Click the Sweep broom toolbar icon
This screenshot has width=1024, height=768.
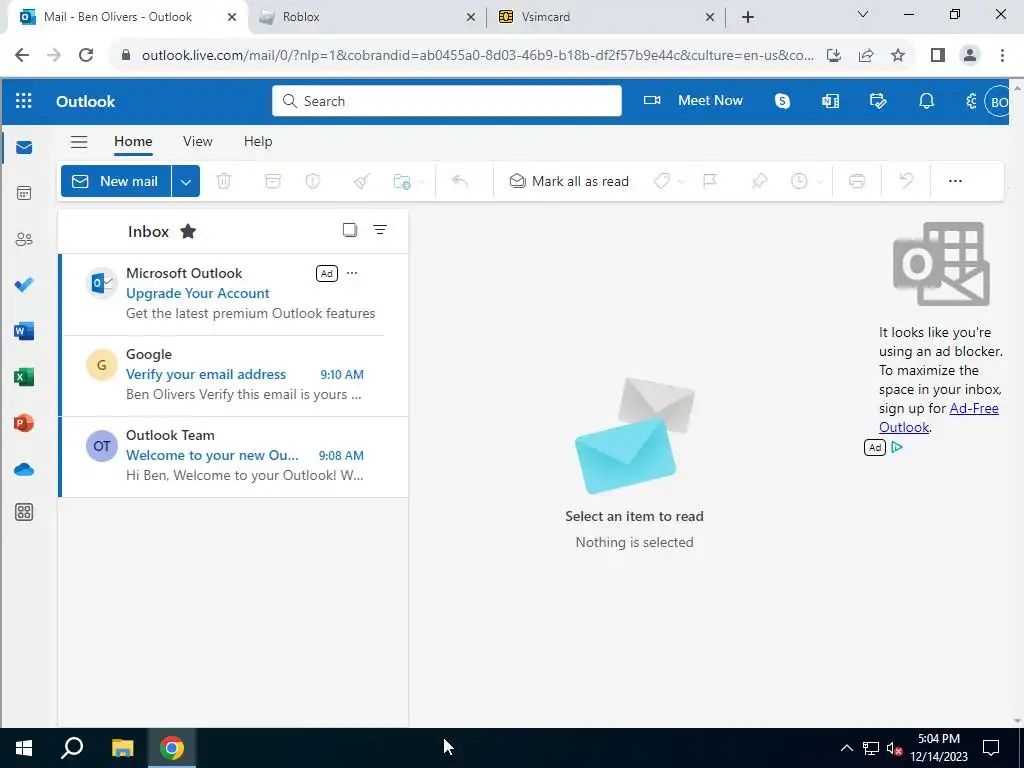(x=361, y=181)
